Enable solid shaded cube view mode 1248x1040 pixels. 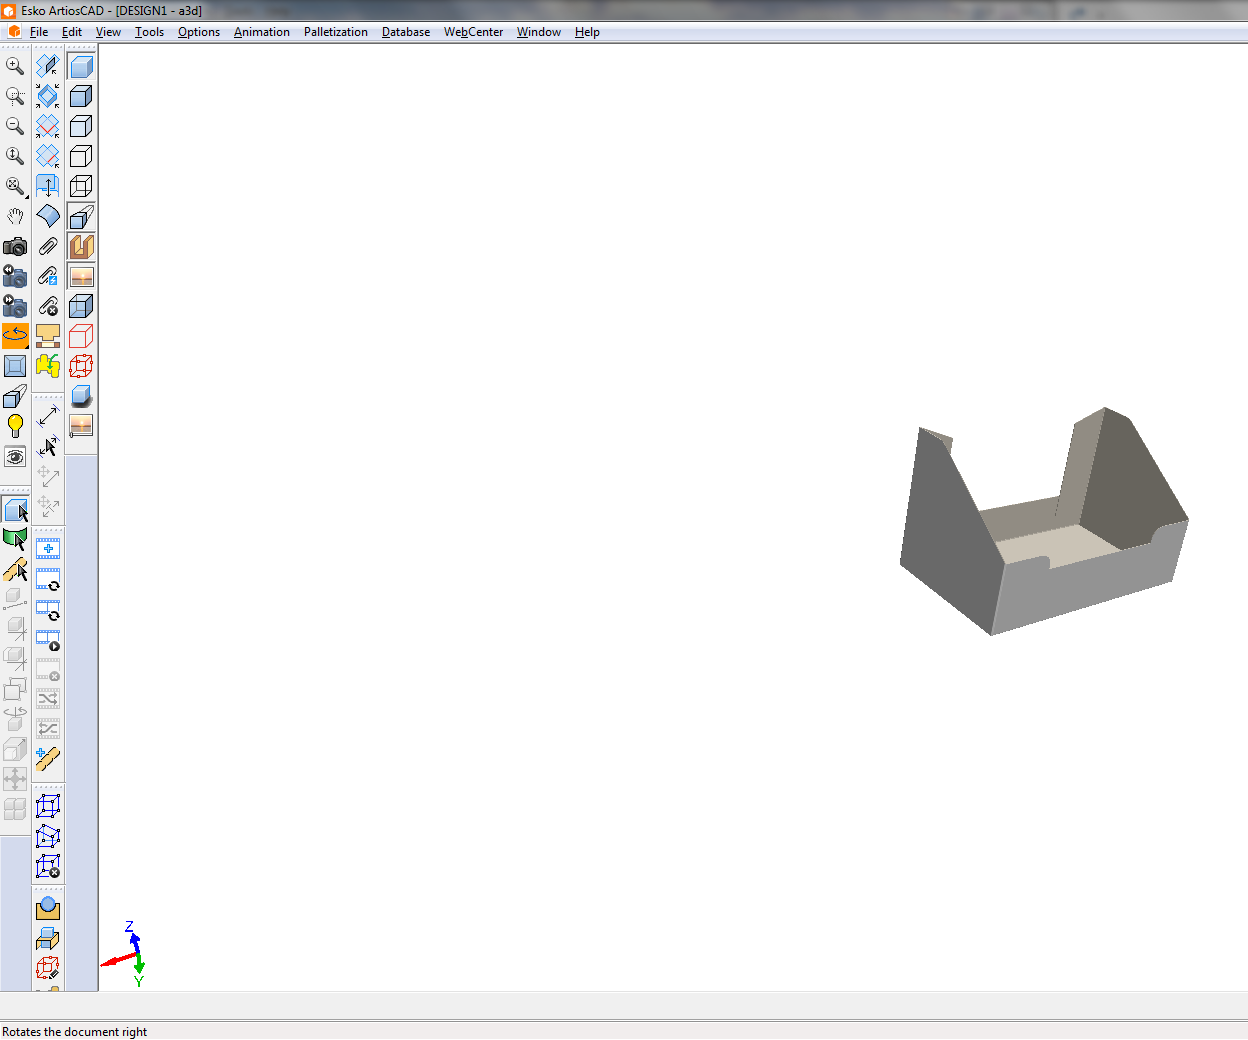click(x=82, y=66)
